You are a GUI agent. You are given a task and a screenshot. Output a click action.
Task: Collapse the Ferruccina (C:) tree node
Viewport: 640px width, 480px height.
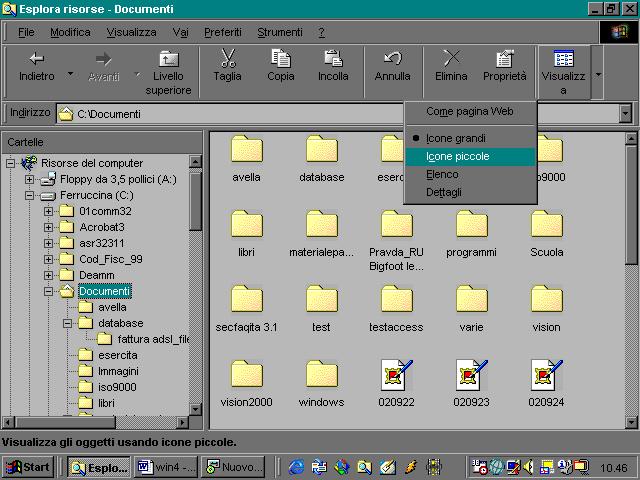(29, 196)
